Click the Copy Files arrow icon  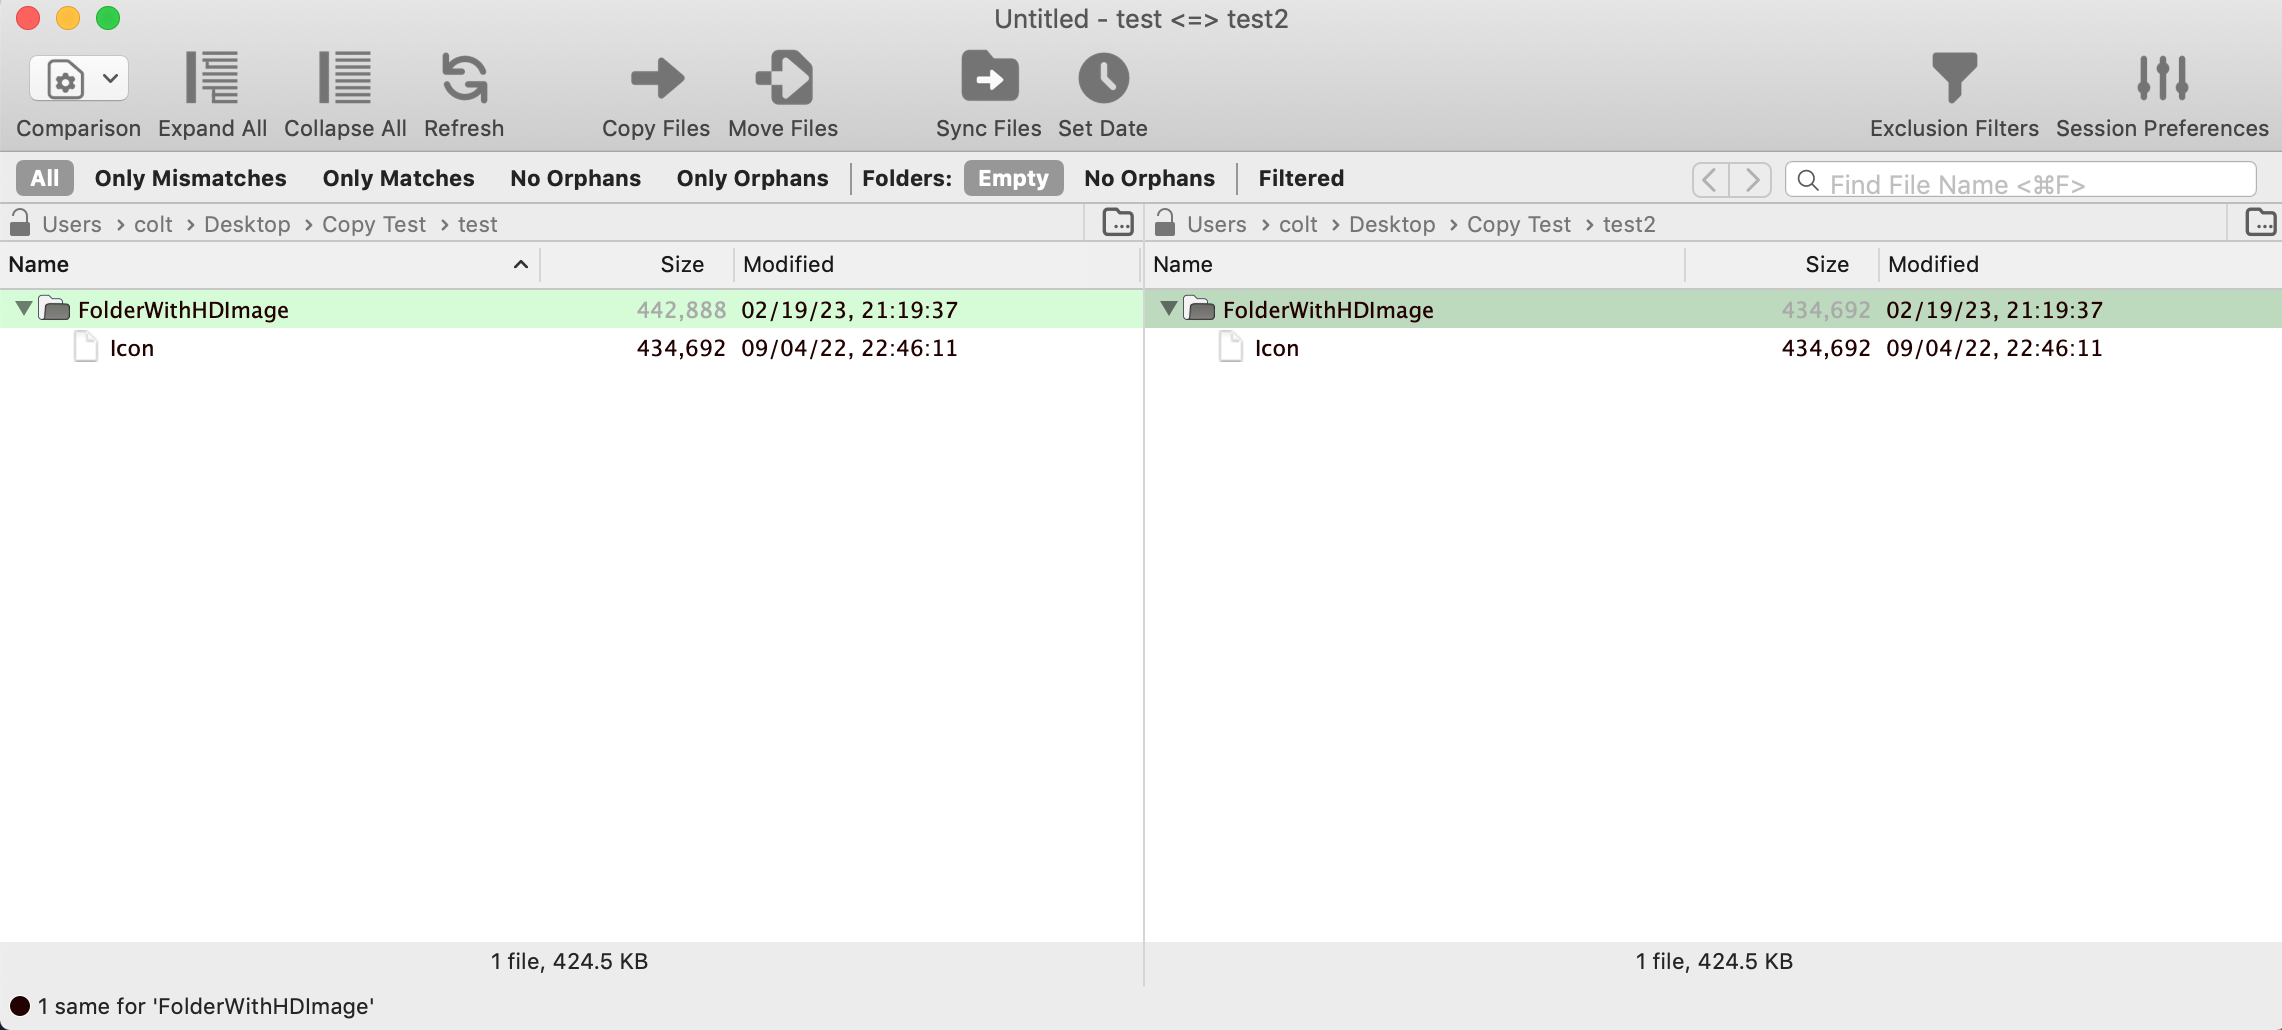[656, 79]
